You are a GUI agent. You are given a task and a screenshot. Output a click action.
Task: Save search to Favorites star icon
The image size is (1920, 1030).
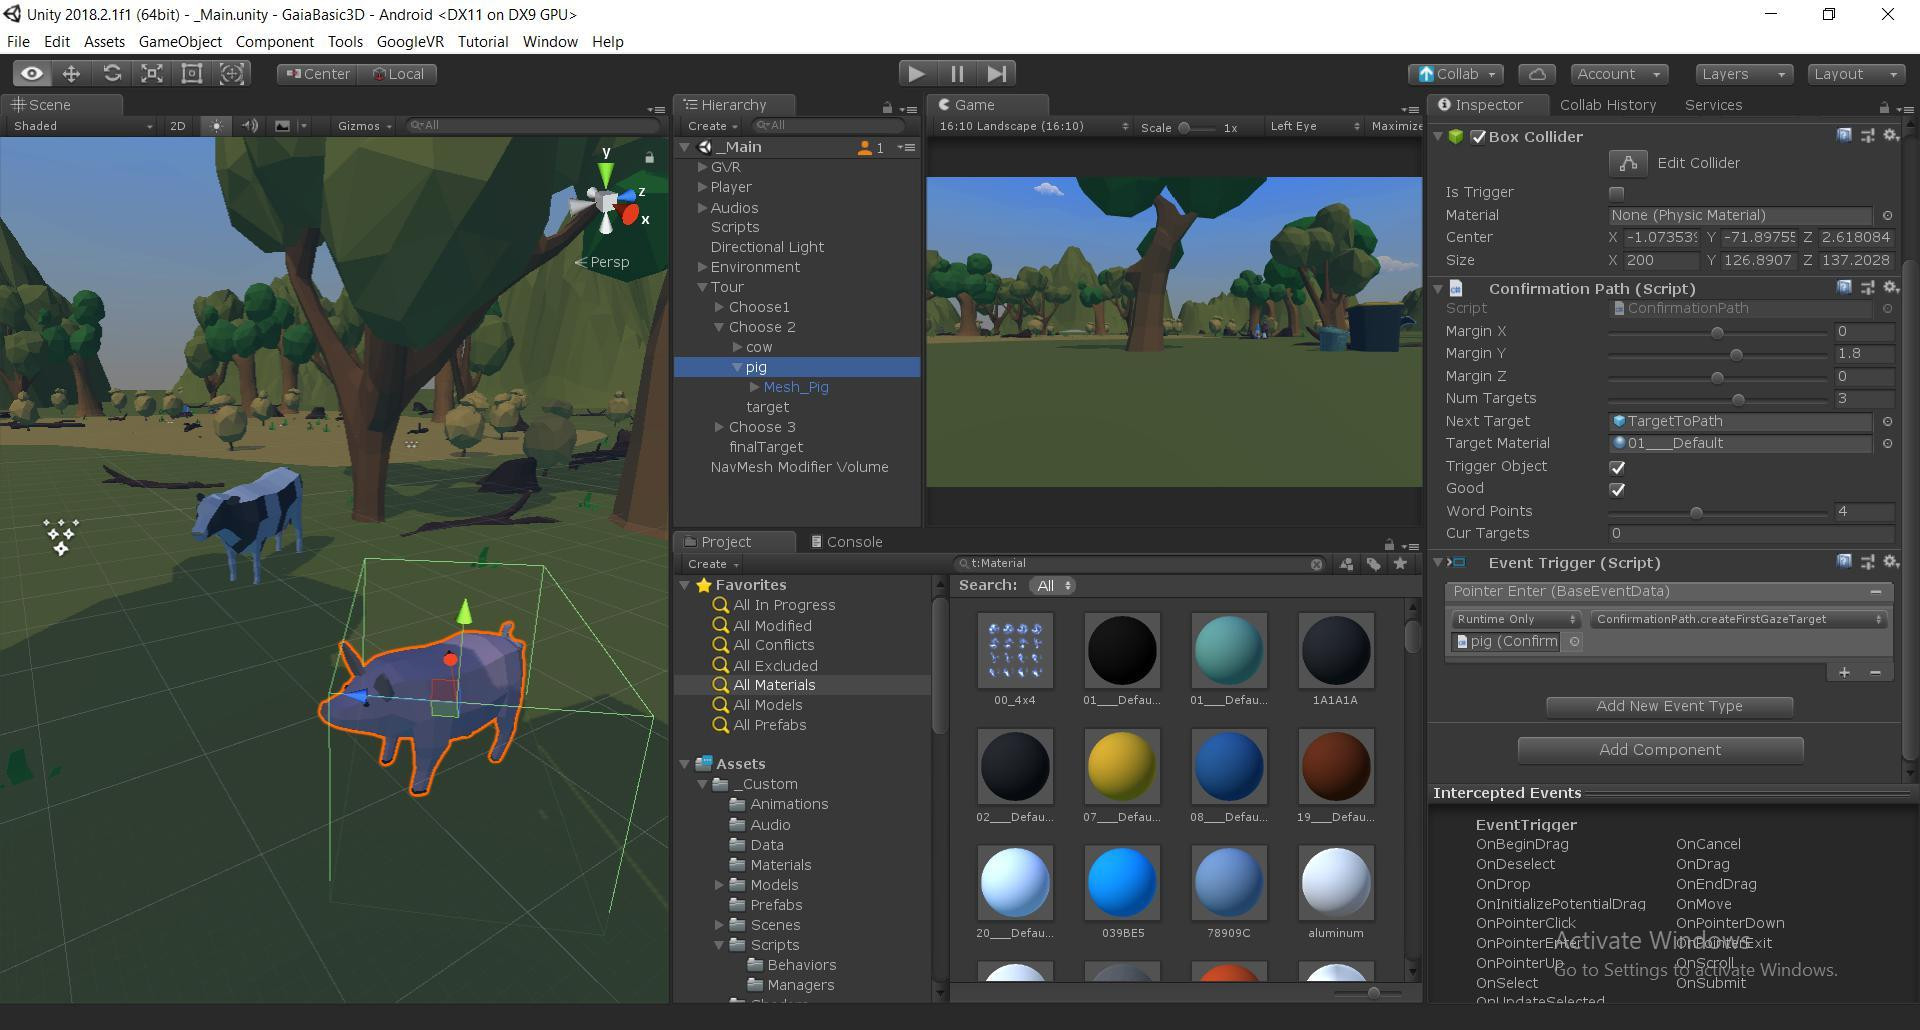(x=1400, y=564)
